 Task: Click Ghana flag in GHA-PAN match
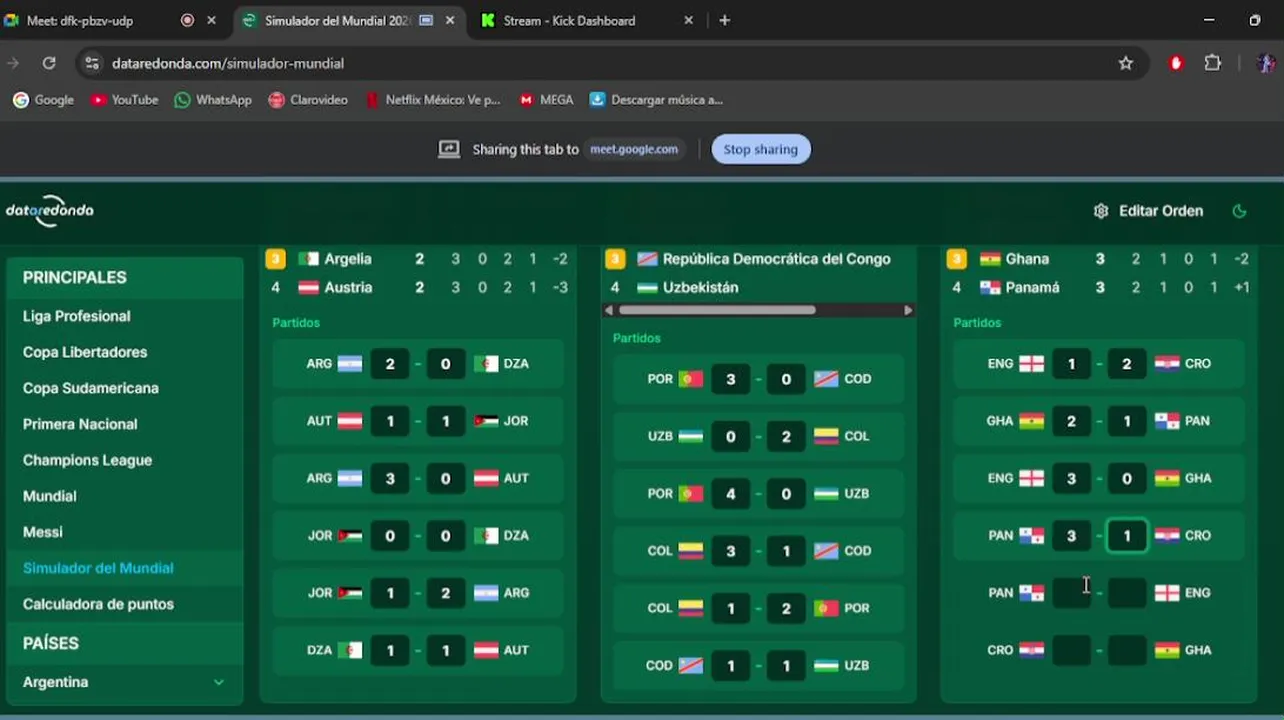[1031, 421]
